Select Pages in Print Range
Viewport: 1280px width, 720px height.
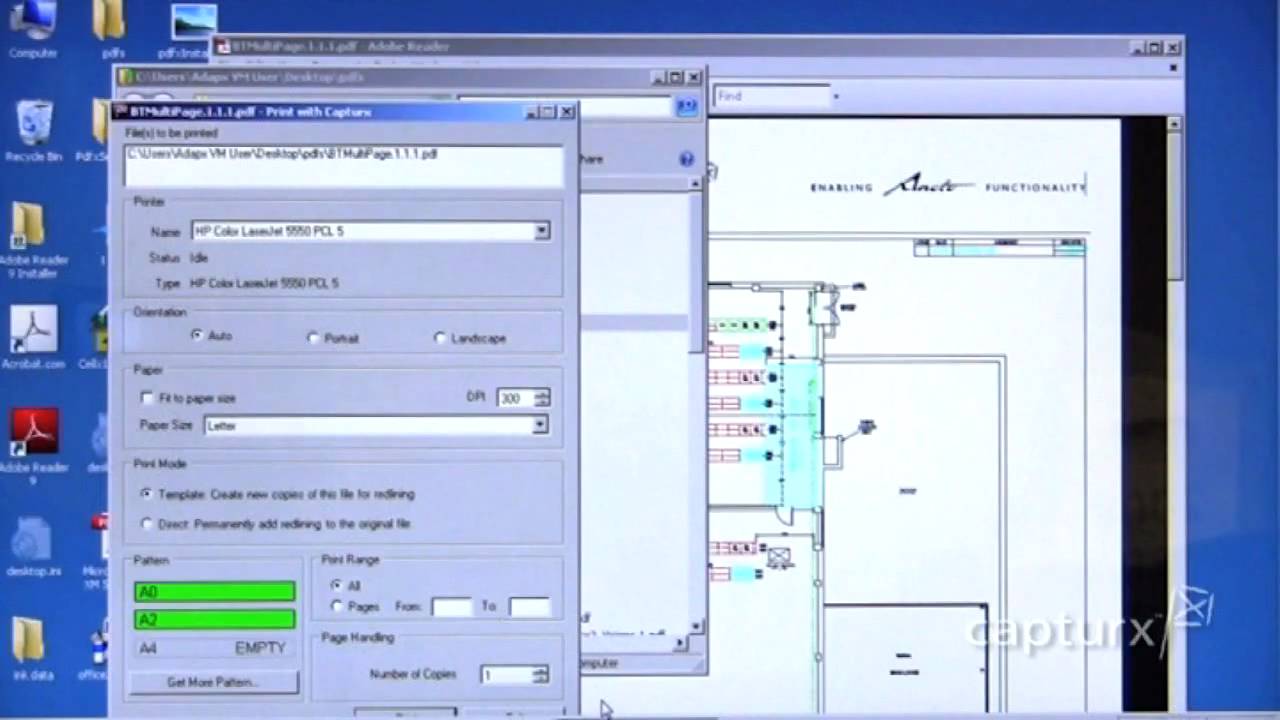coord(336,606)
